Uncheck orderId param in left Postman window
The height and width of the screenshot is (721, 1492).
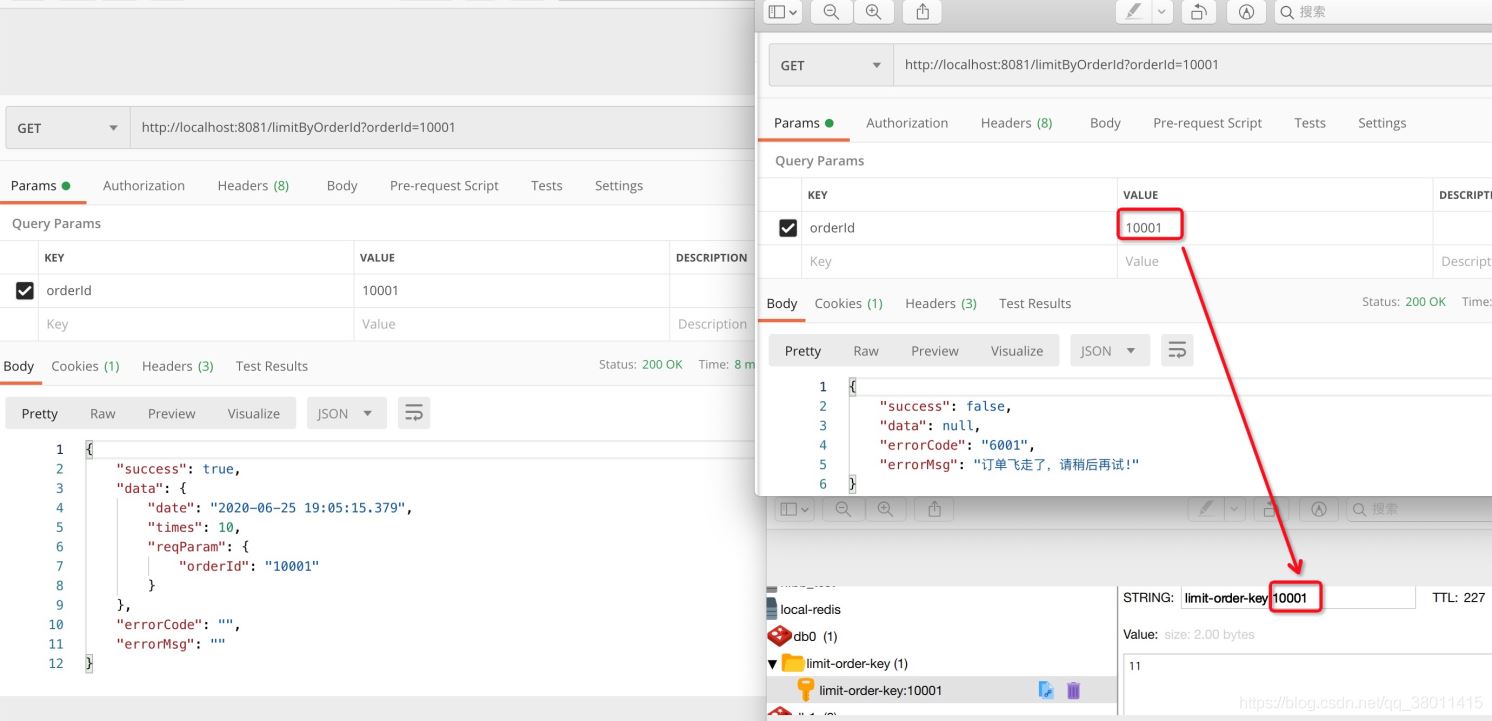[25, 290]
